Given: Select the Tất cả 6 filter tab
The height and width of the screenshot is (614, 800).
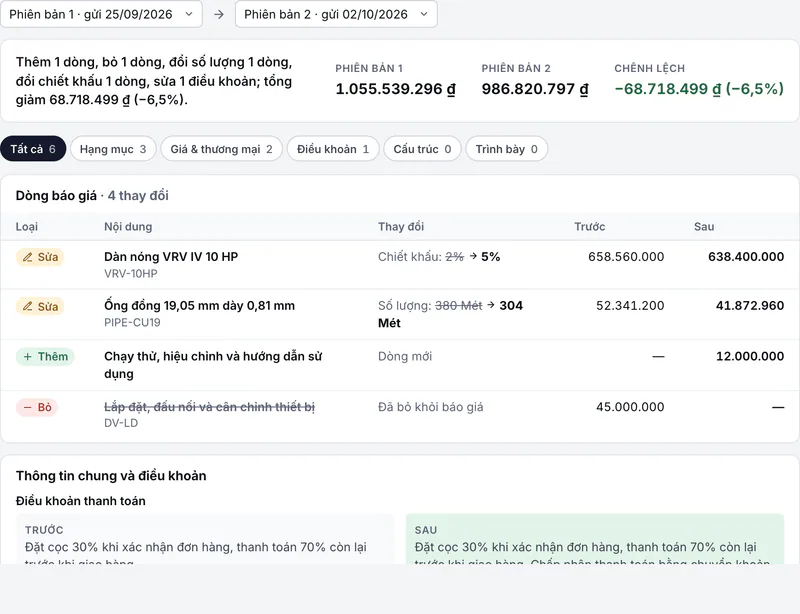Looking at the screenshot, I should coord(33,149).
